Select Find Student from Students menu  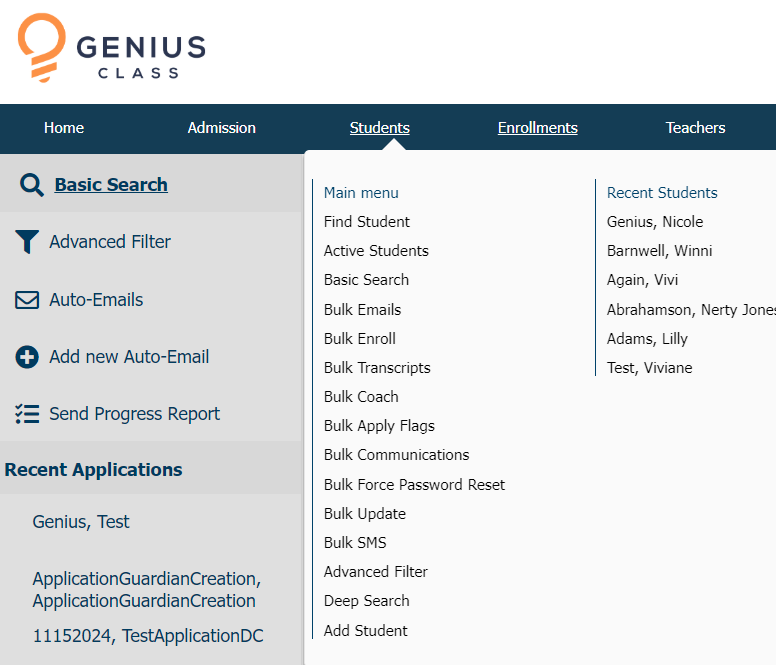367,222
